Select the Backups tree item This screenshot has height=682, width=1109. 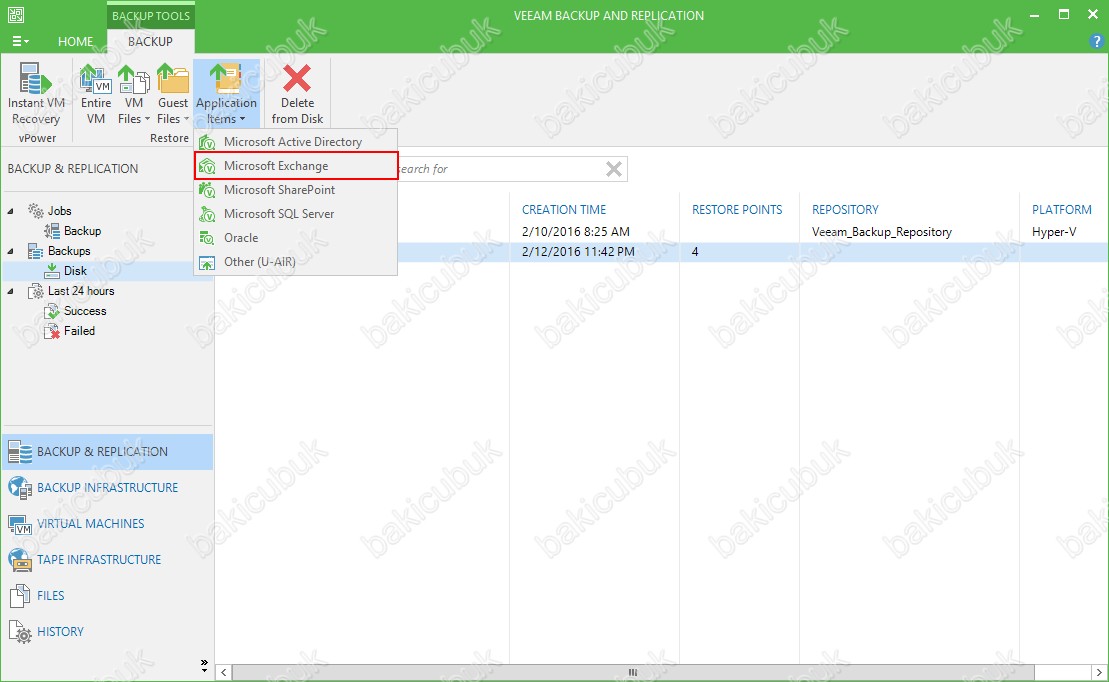(x=69, y=250)
